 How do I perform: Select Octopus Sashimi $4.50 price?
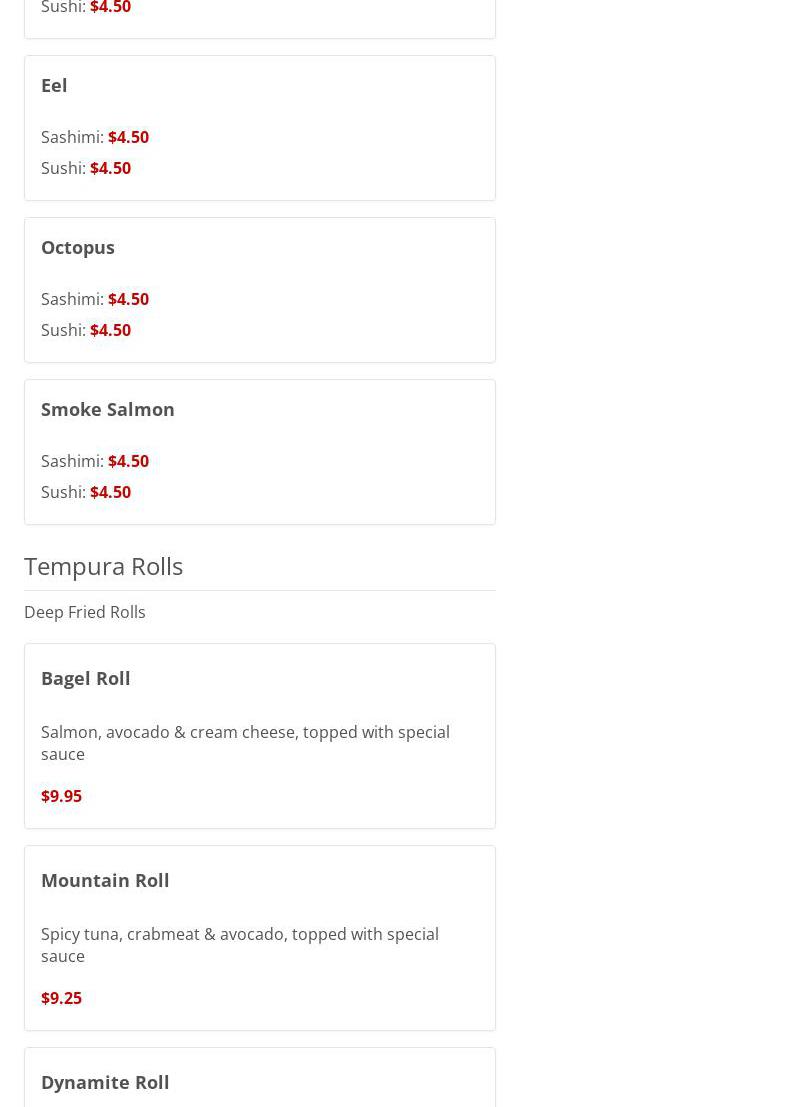[128, 299]
